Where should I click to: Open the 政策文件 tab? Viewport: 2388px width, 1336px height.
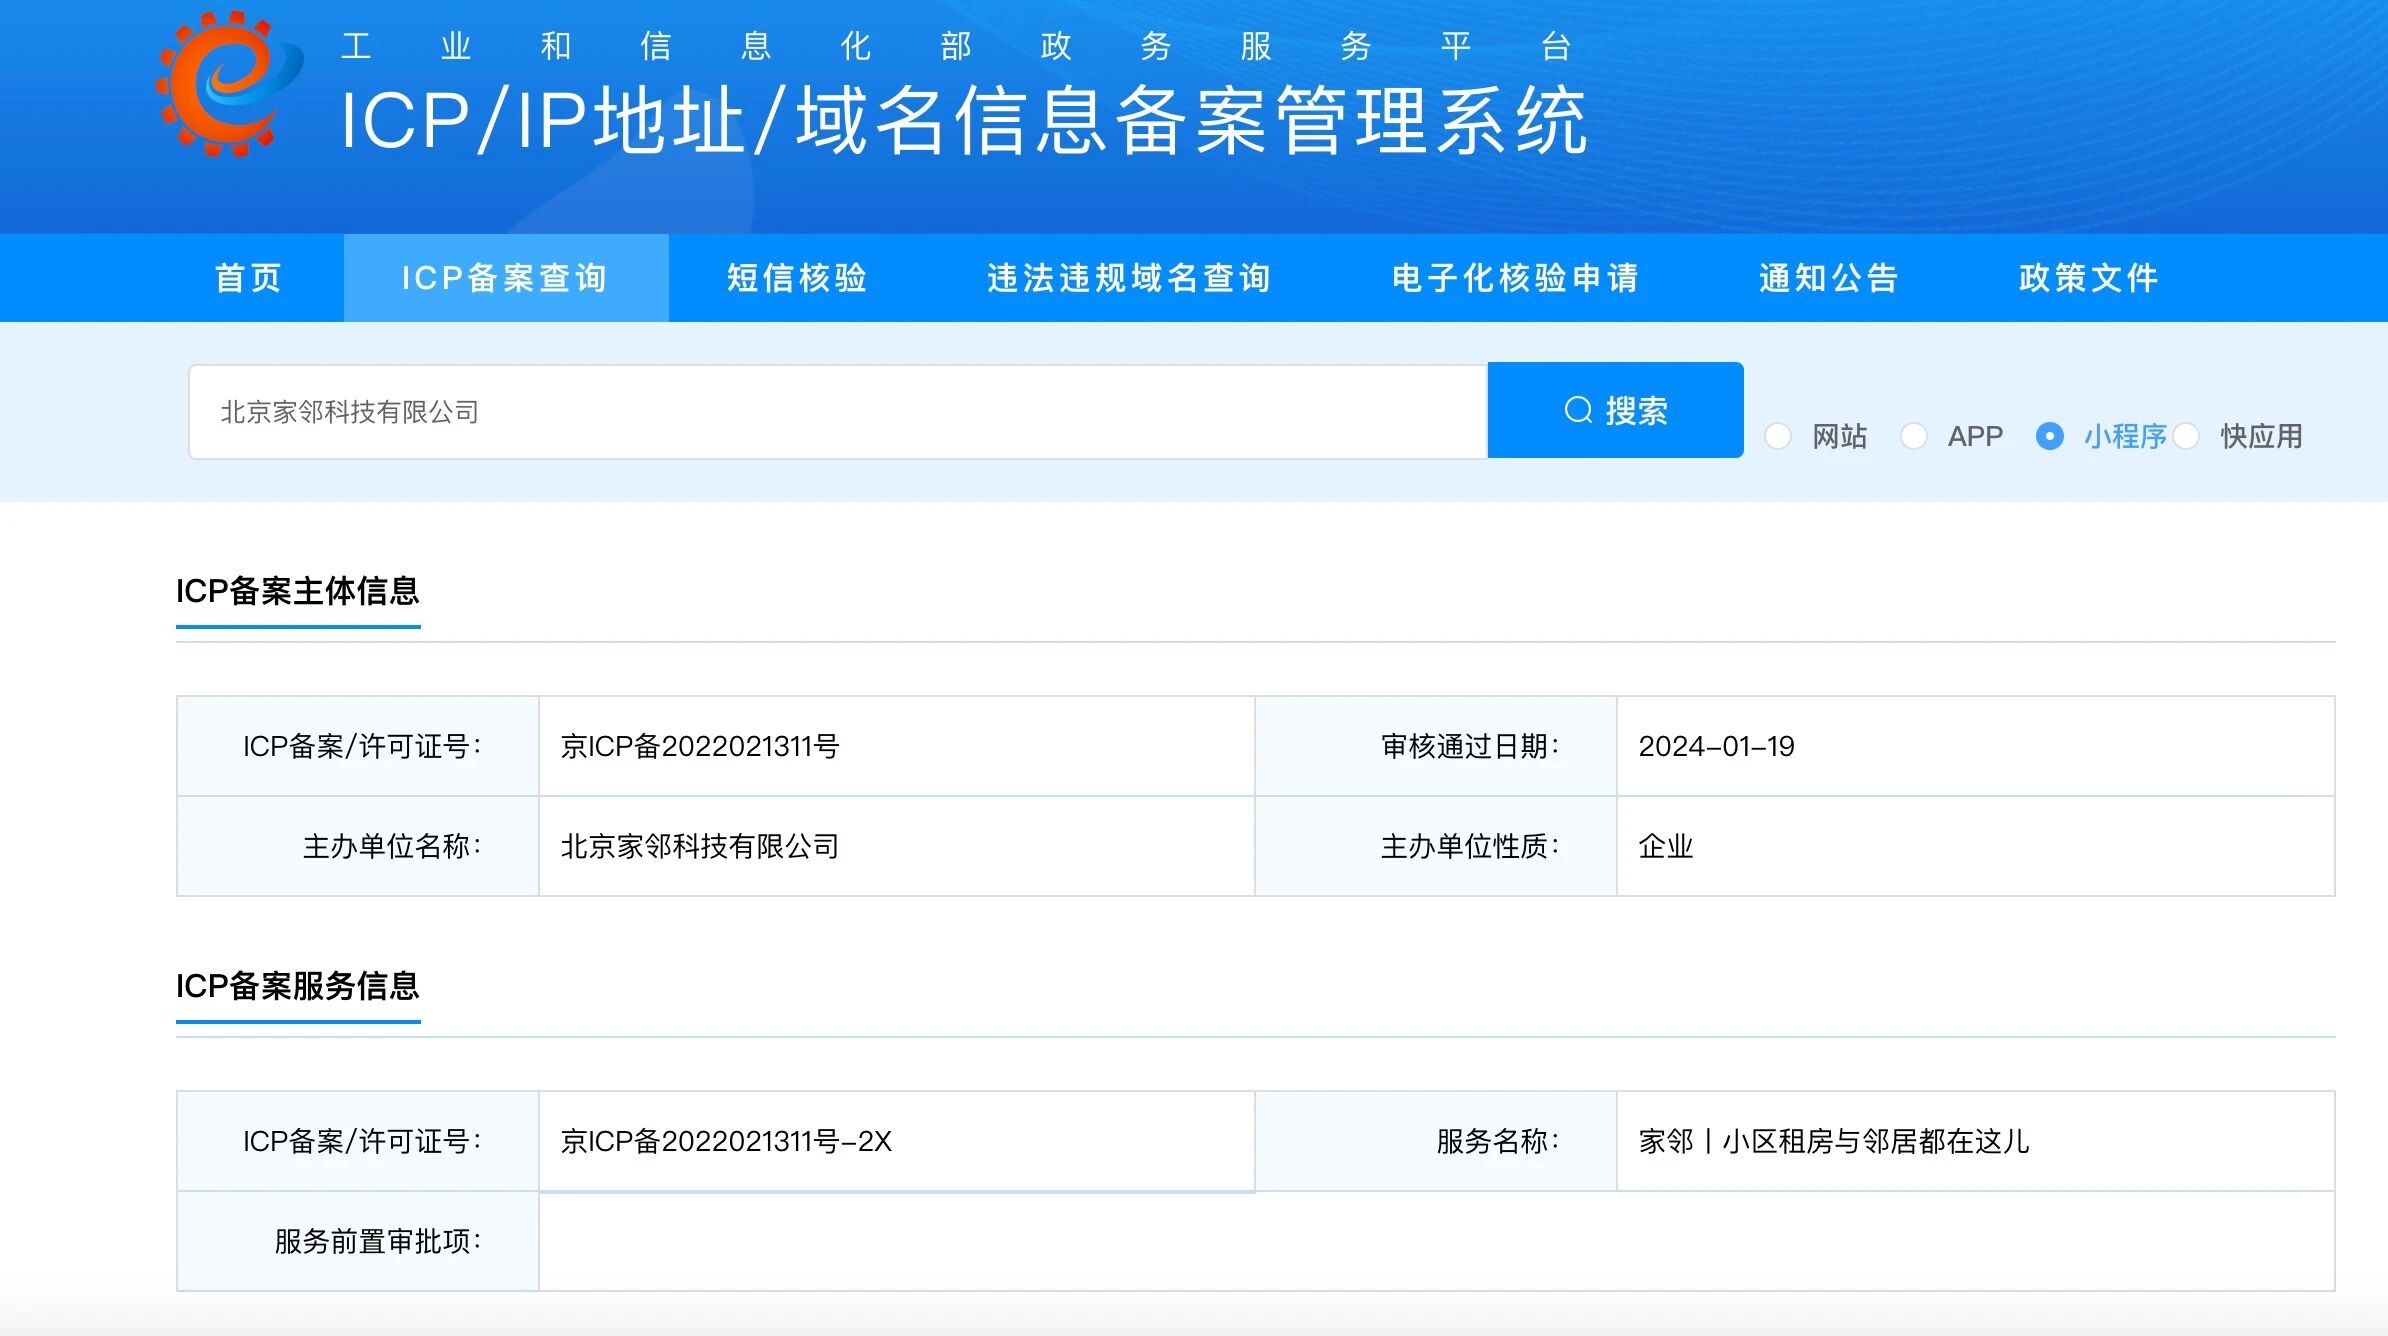pos(2088,278)
